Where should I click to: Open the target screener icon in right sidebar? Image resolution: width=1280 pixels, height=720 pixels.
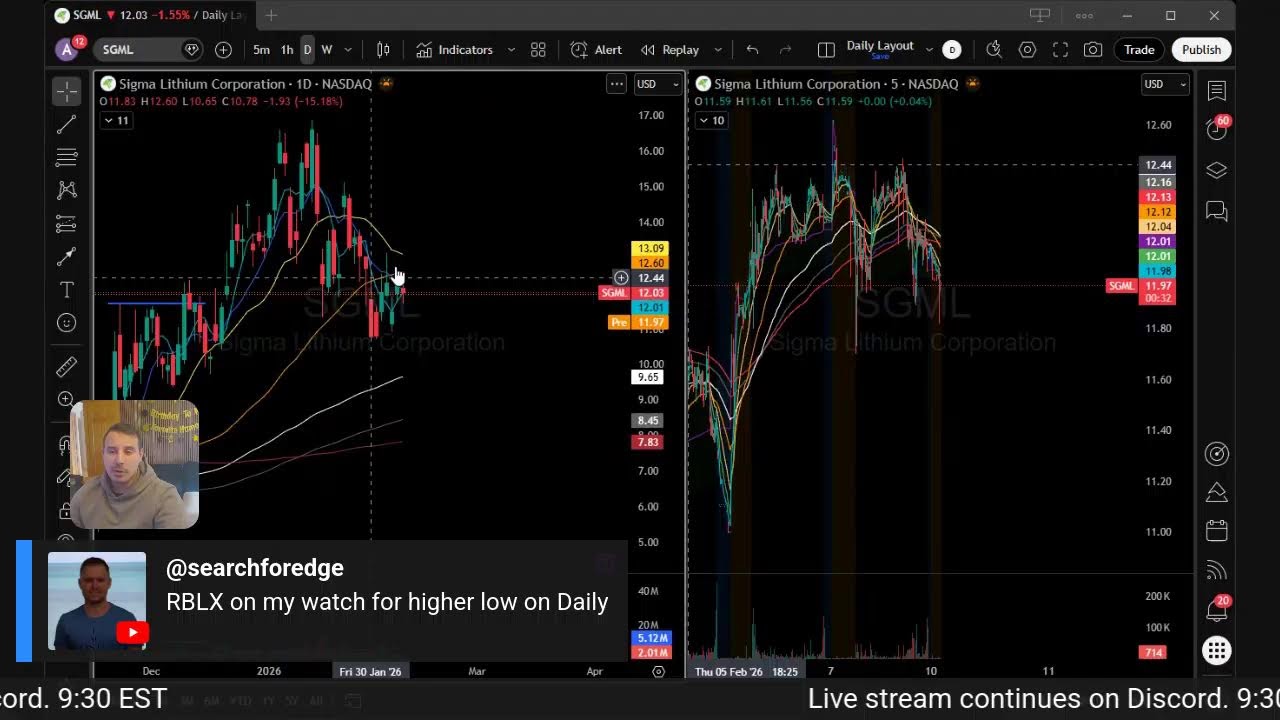1217,454
